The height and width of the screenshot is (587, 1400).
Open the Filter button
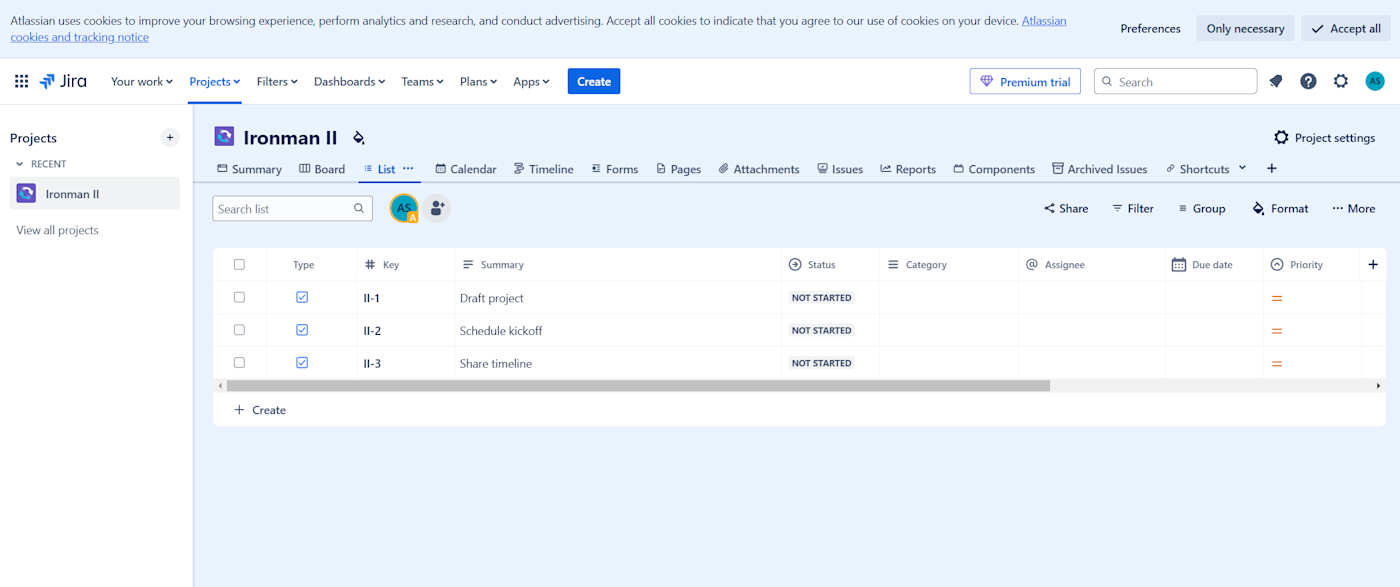coord(1133,209)
